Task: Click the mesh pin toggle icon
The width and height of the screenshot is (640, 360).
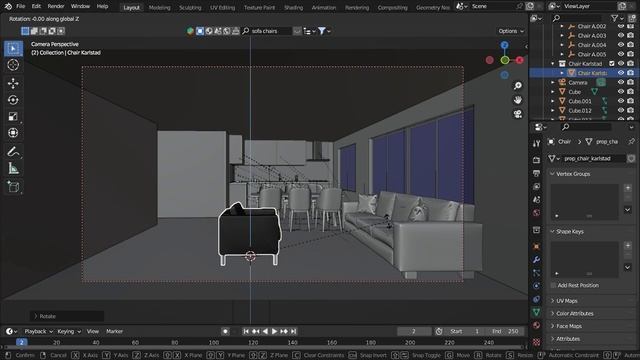Action: click(631, 142)
